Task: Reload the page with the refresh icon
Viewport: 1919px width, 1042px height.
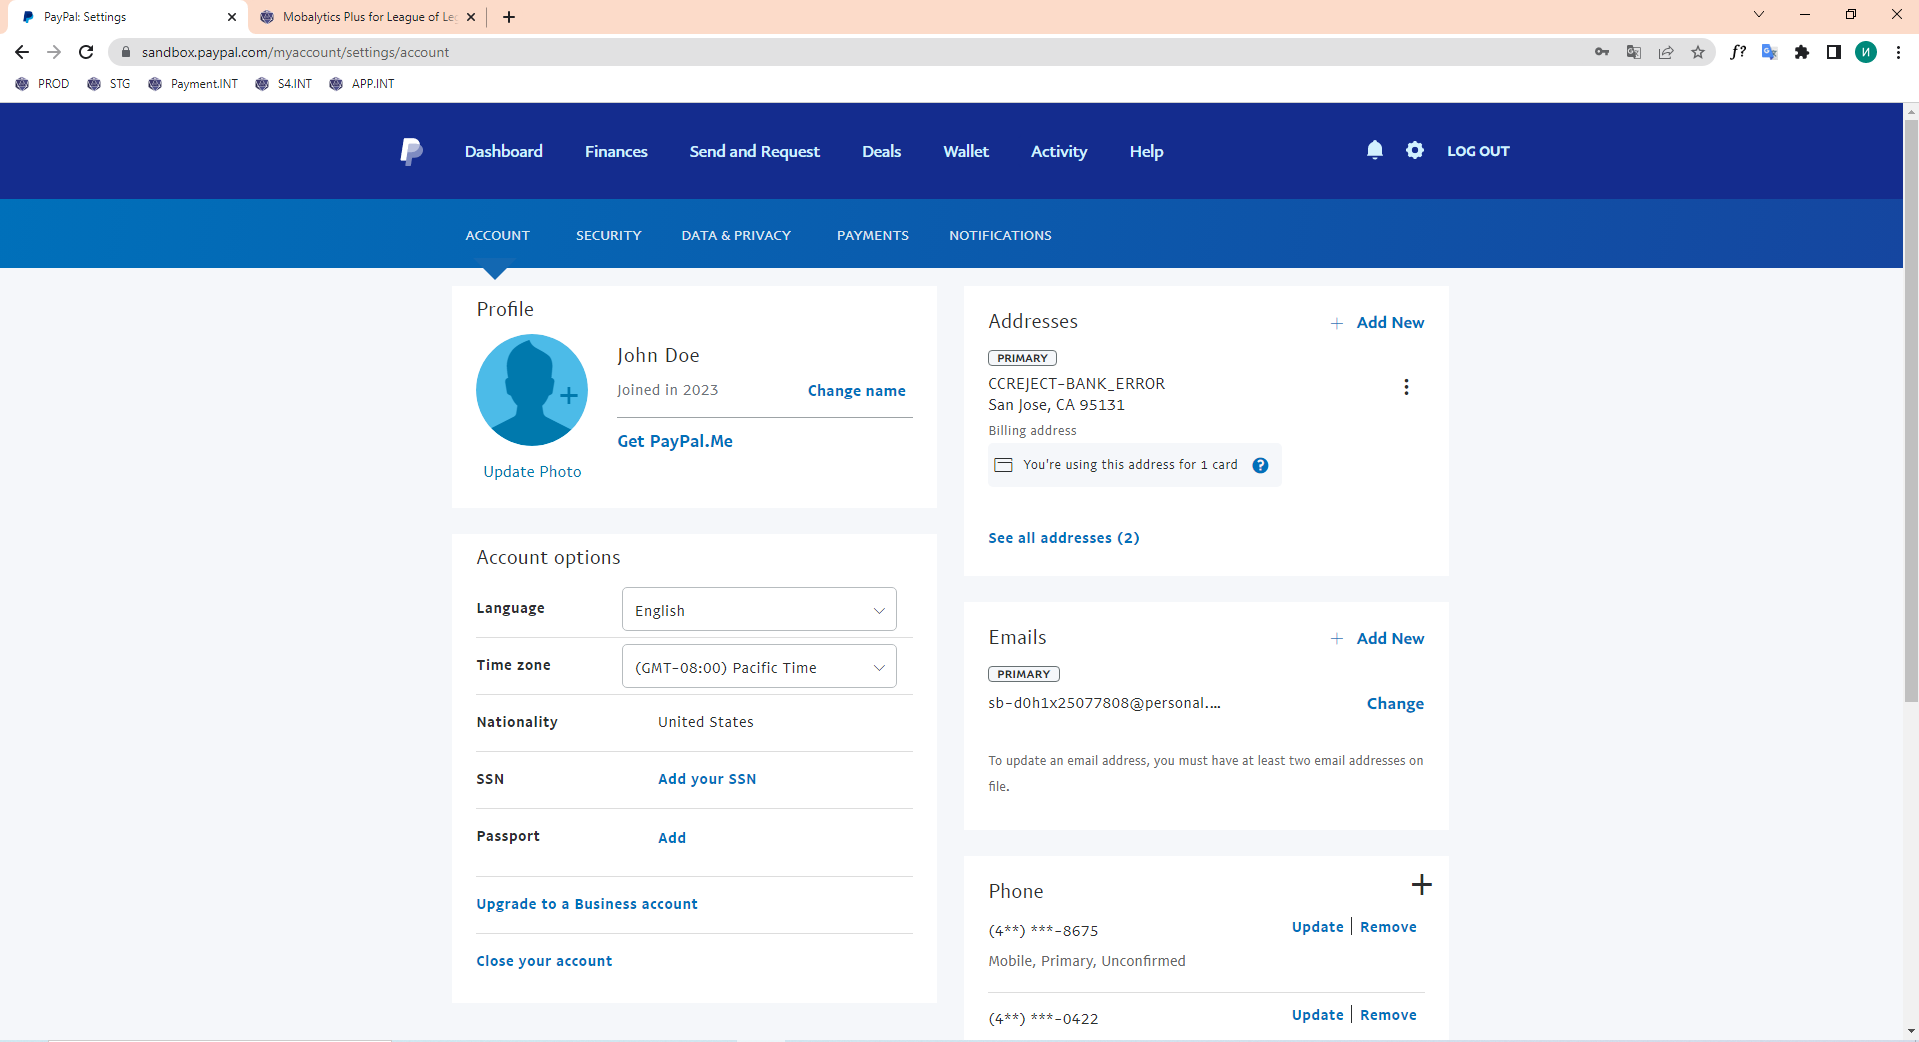Action: pos(86,52)
